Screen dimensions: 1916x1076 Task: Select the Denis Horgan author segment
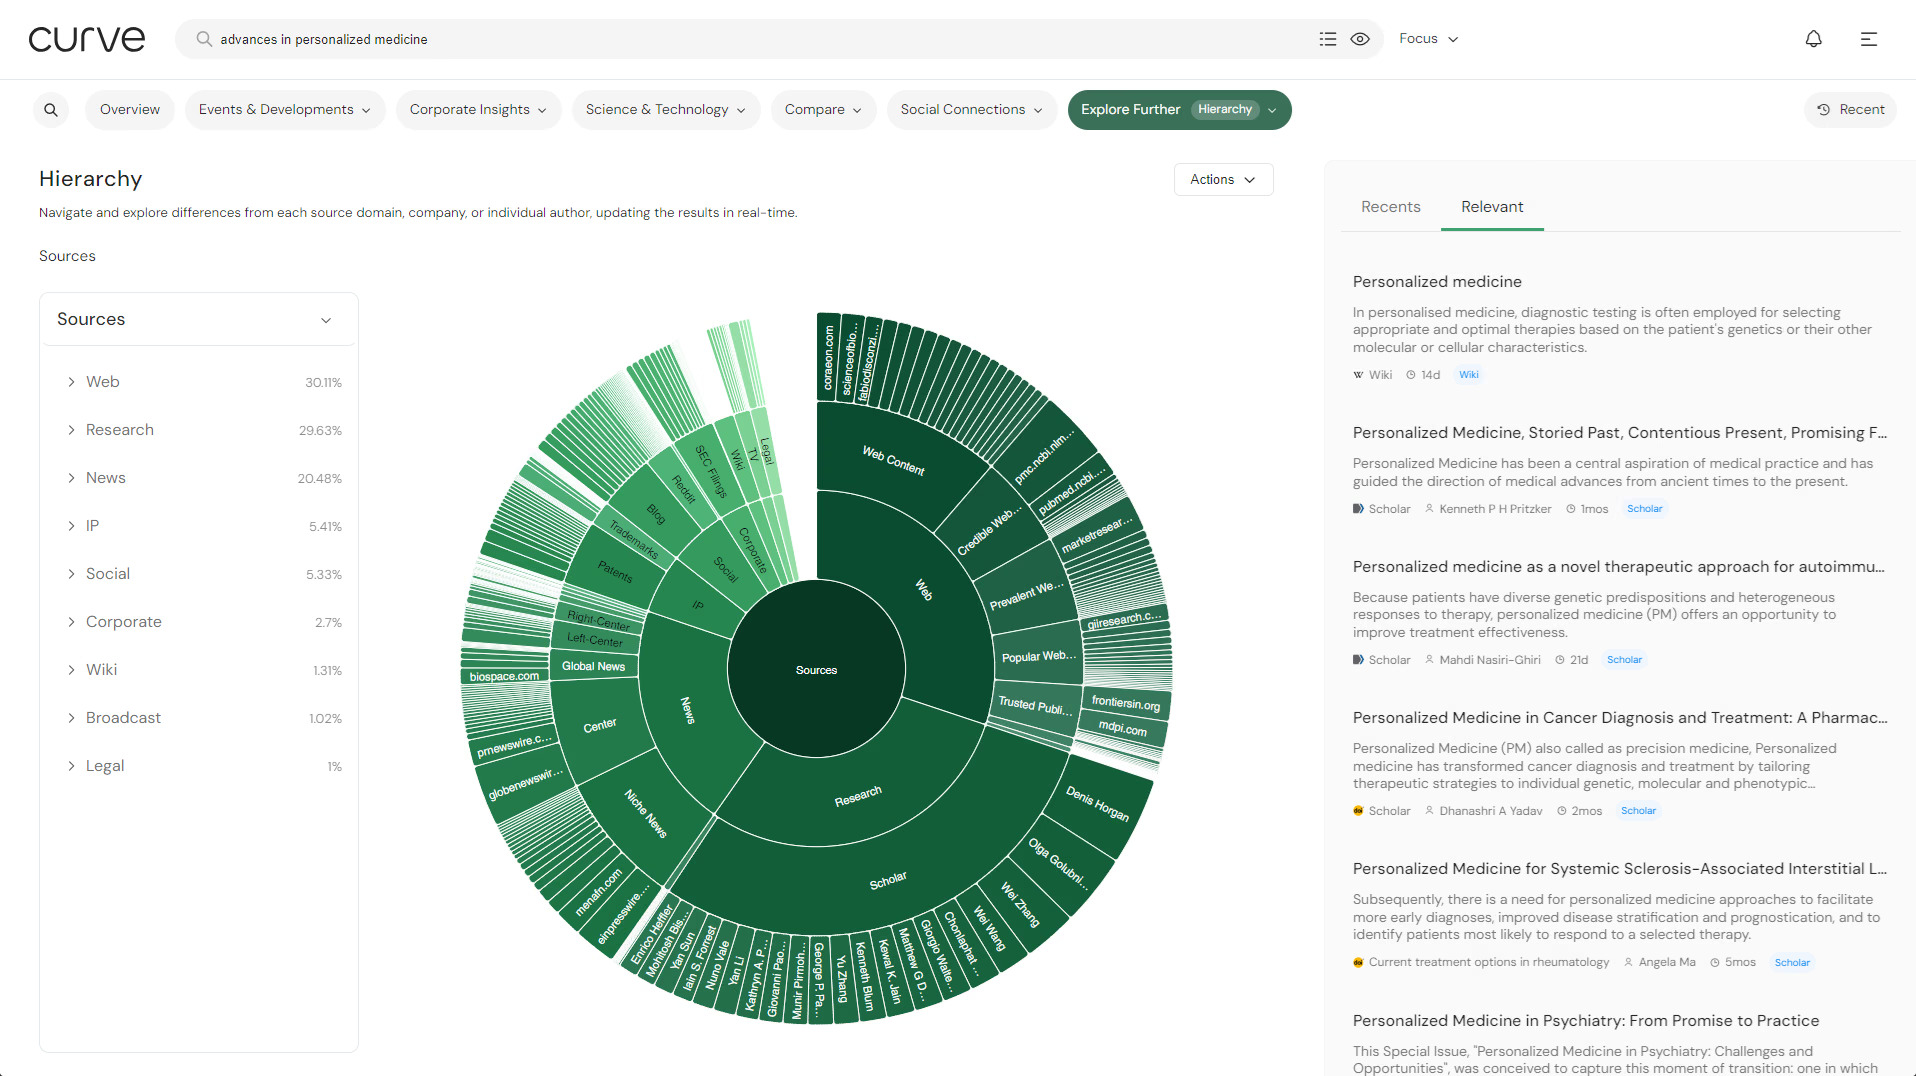1097,803
